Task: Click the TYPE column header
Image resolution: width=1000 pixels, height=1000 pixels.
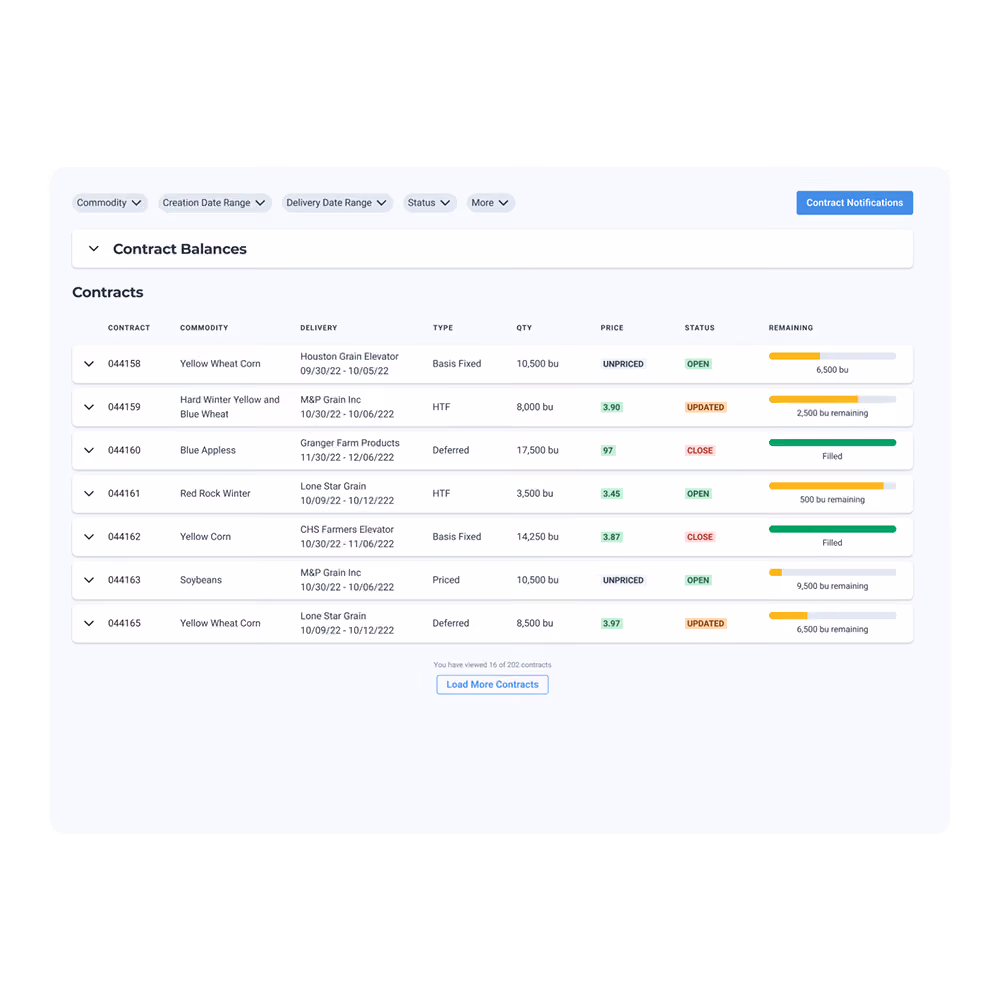Action: 443,328
